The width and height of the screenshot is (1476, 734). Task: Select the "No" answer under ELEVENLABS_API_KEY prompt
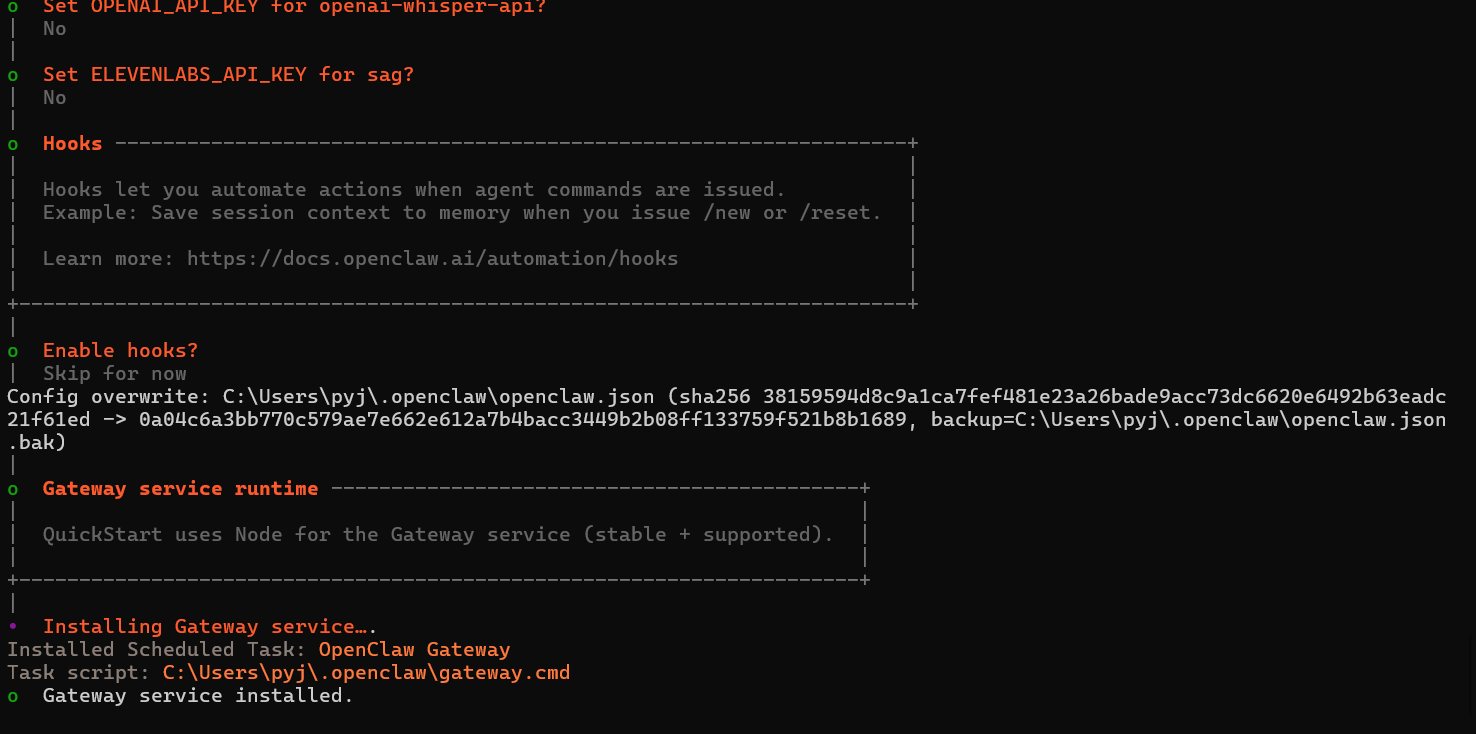click(55, 98)
